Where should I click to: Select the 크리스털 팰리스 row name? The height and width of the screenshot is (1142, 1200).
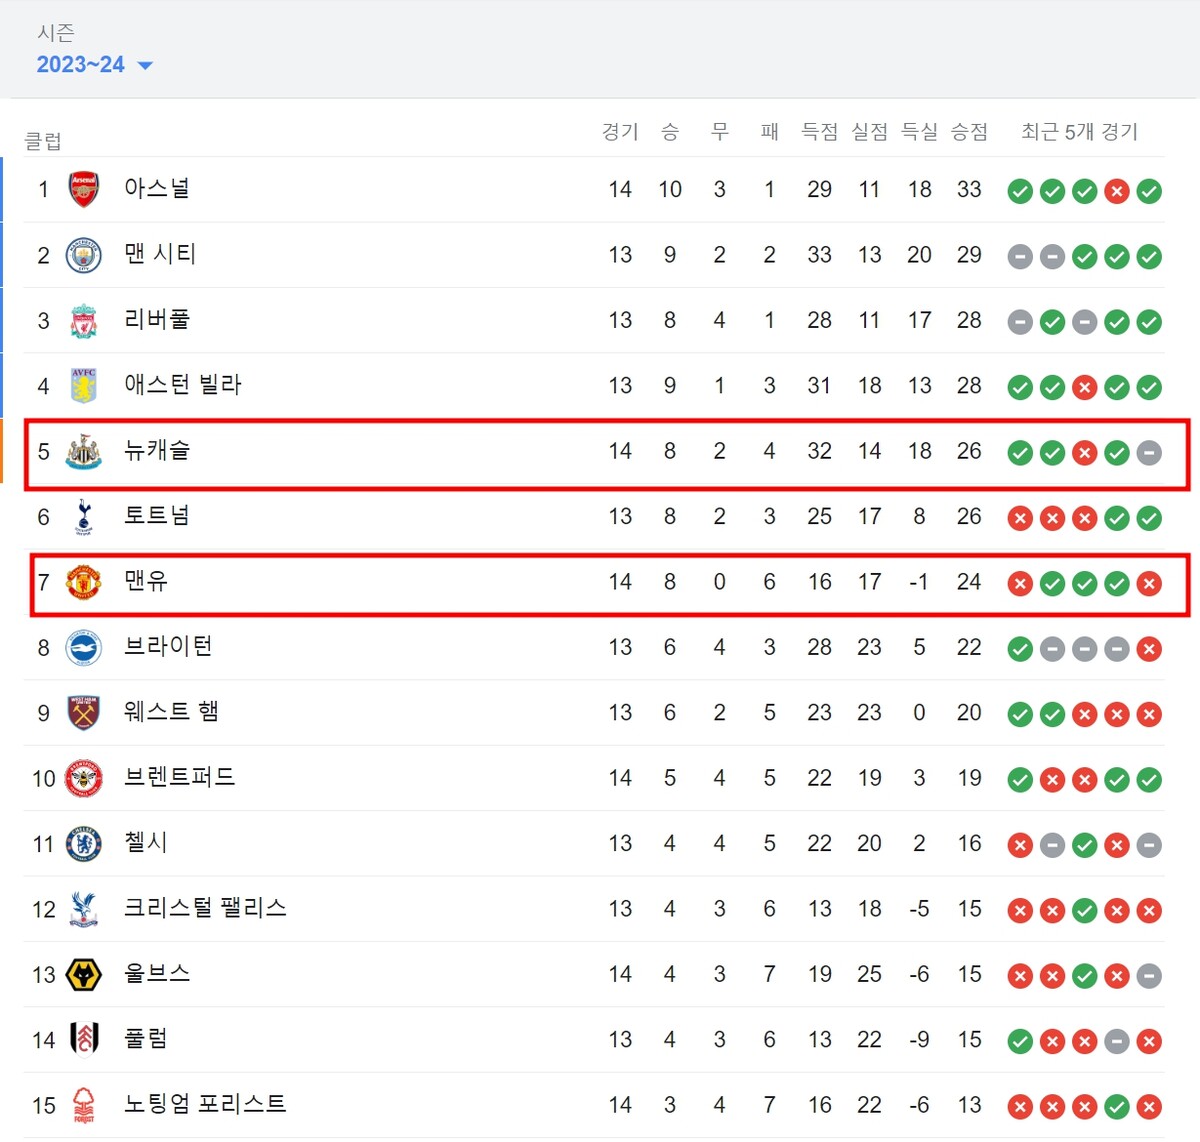tap(205, 908)
